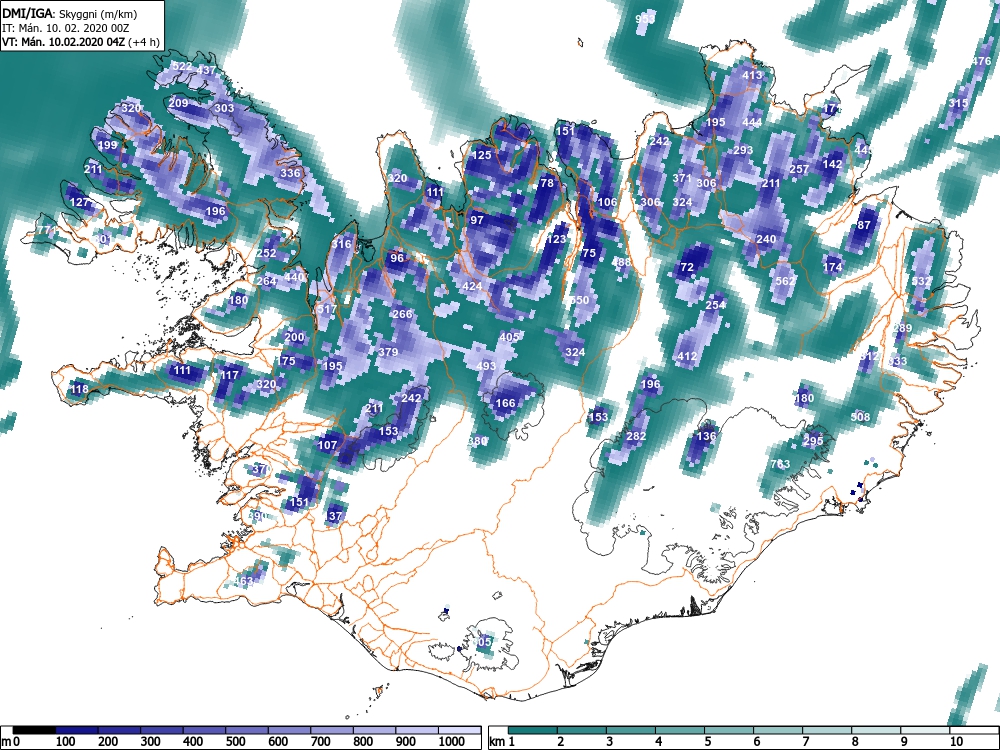Click the visibility value '444' on the map
The width and height of the screenshot is (1000, 750).
(x=753, y=122)
